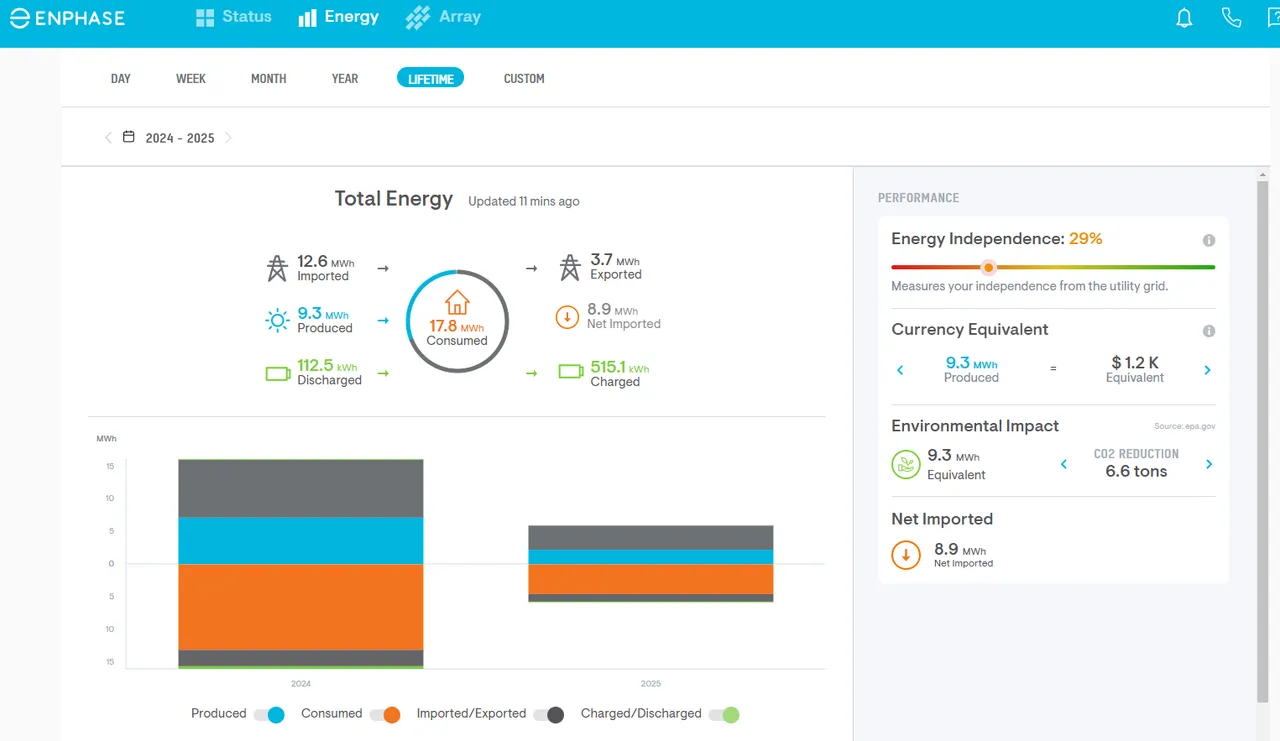Select the CUSTOM date range
The width and height of the screenshot is (1280, 741).
point(524,78)
